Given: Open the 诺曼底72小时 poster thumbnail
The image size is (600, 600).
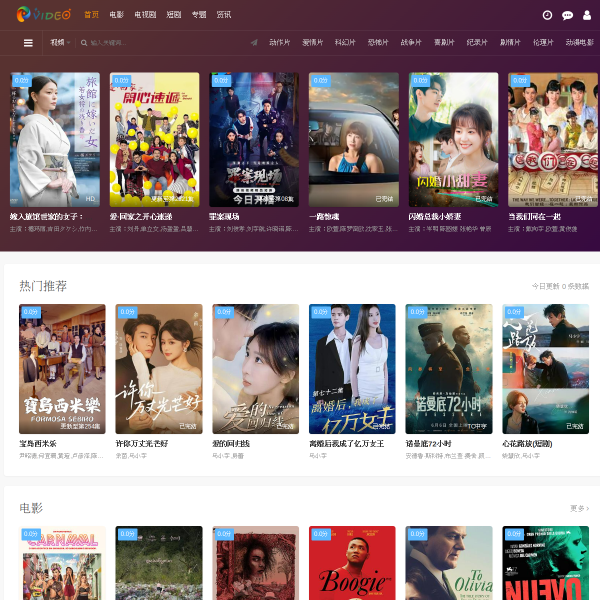Looking at the screenshot, I should 449,369.
